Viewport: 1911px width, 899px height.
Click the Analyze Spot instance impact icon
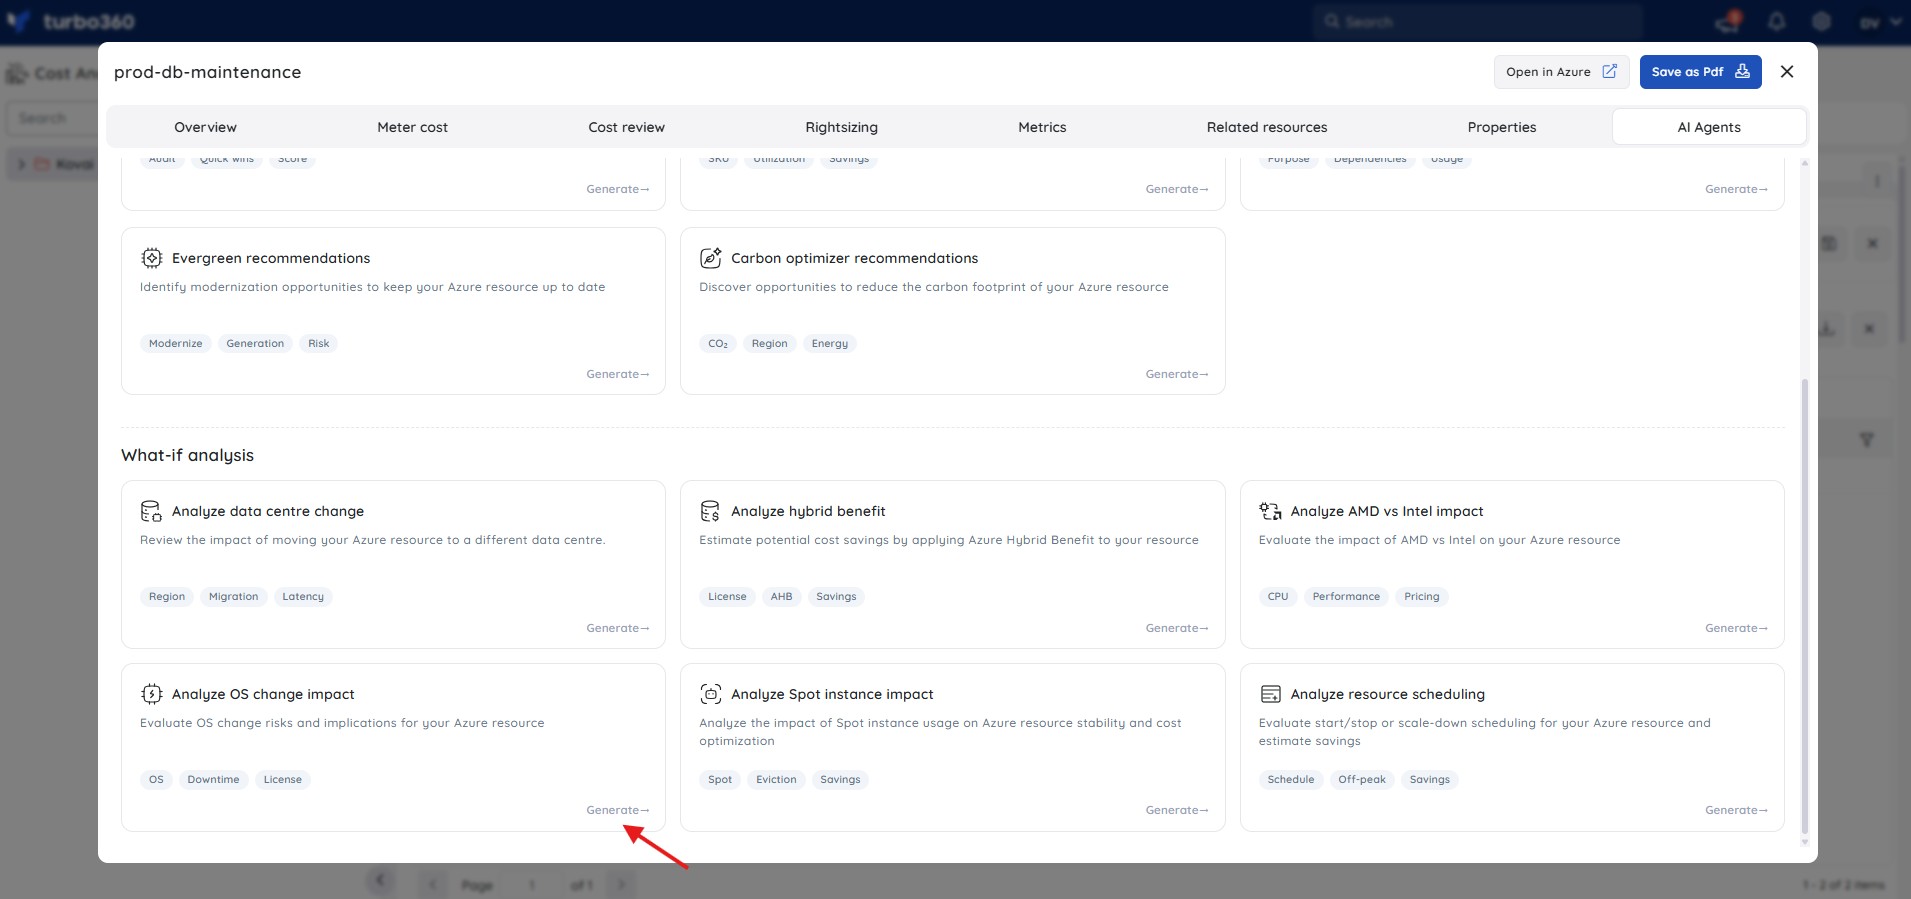(710, 694)
